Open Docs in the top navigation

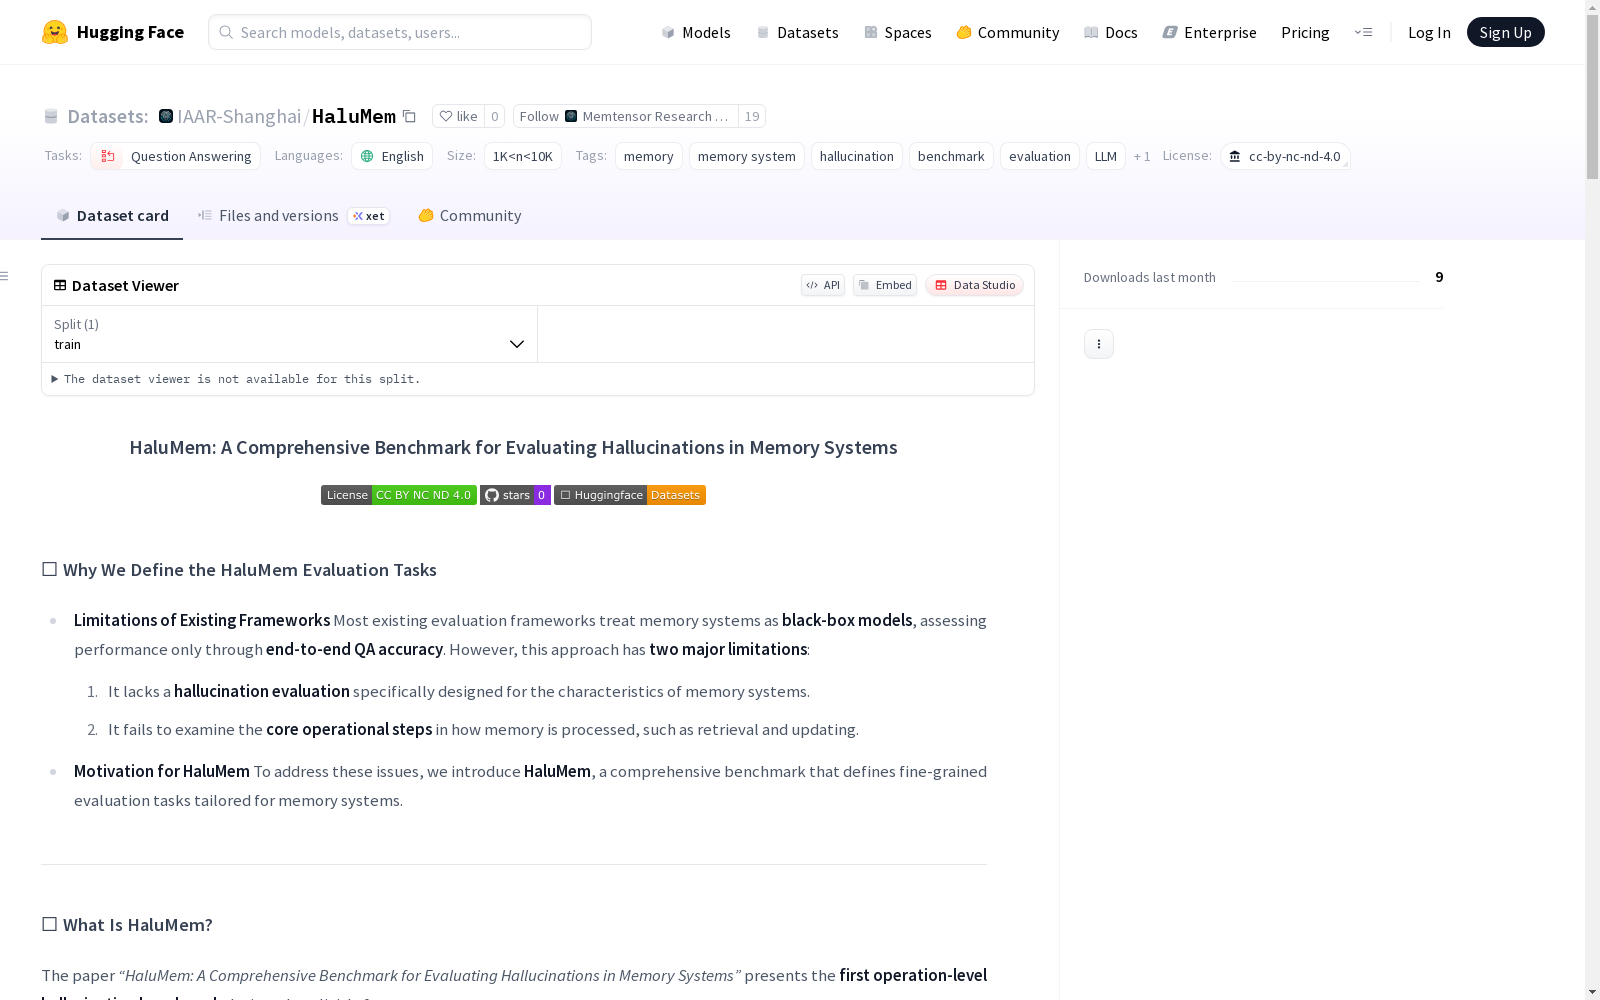(1111, 32)
